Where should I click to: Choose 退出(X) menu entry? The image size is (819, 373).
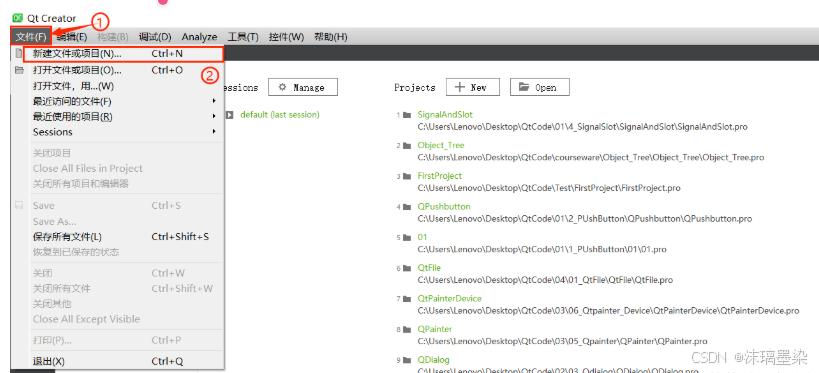tap(118, 362)
